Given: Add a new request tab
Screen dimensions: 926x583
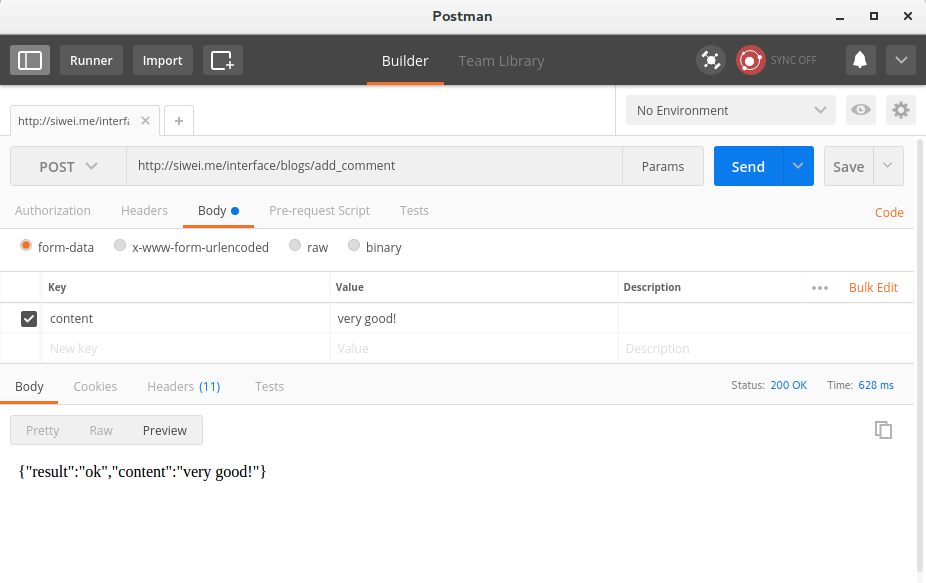Looking at the screenshot, I should point(179,120).
